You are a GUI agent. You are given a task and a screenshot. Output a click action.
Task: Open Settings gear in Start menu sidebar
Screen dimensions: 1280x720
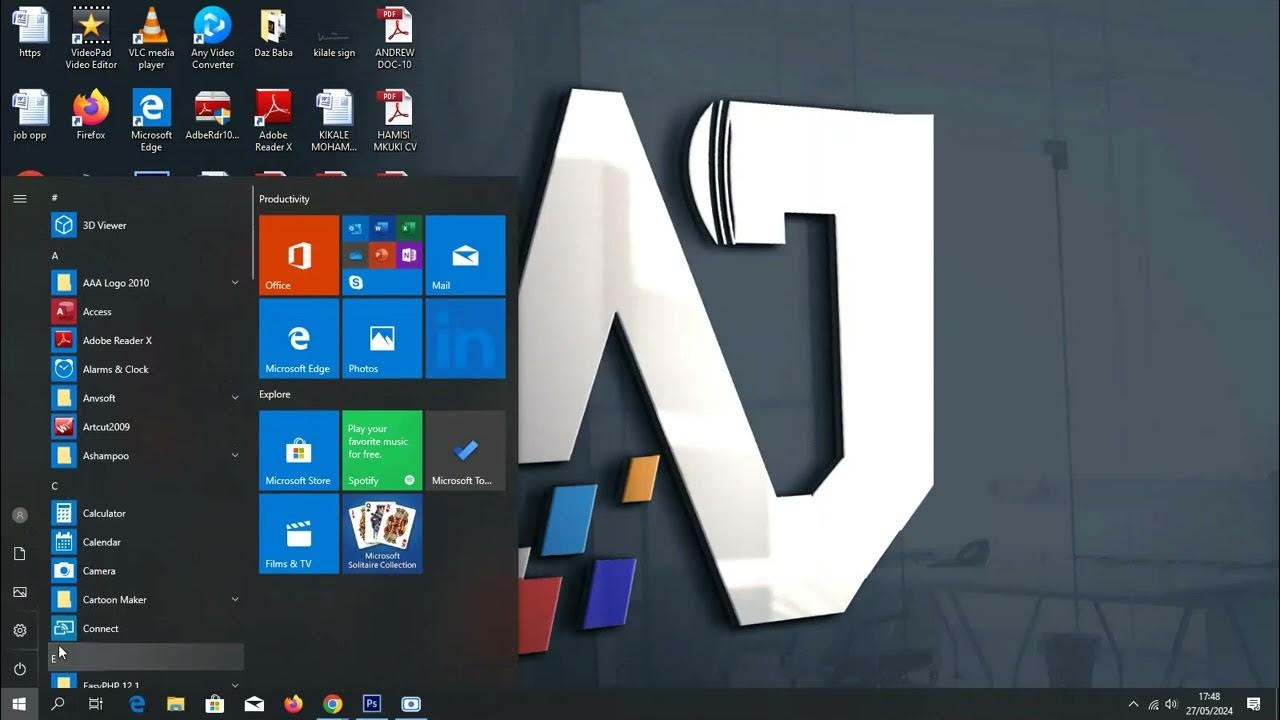pyautogui.click(x=19, y=631)
